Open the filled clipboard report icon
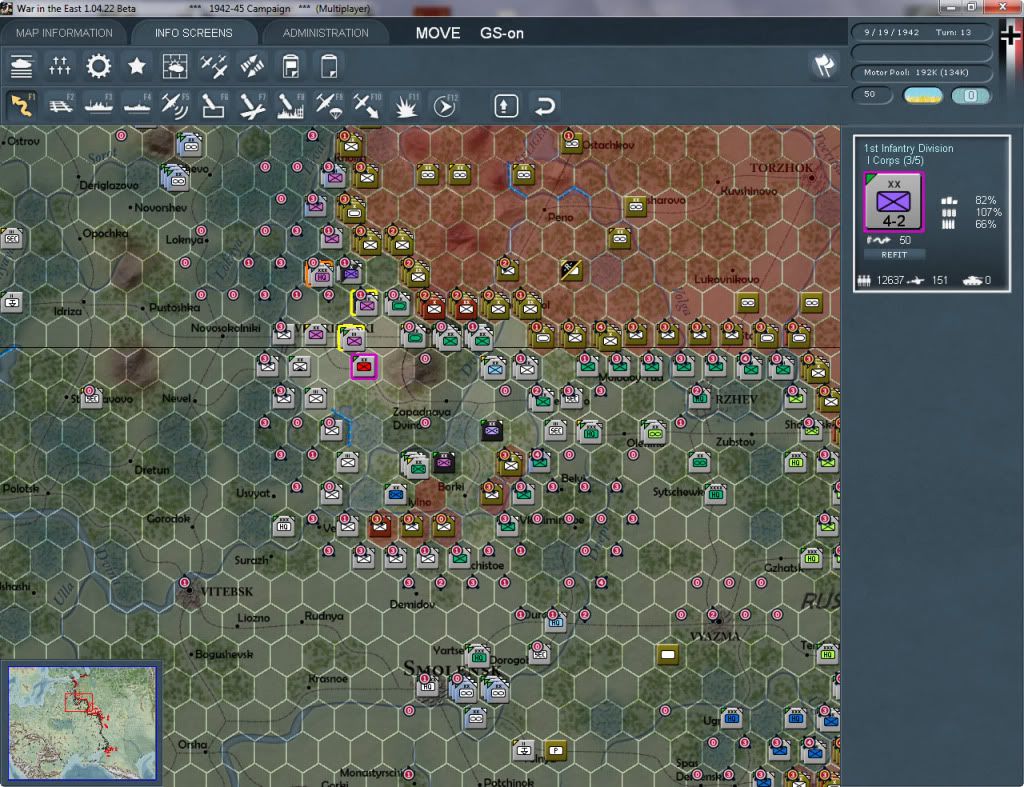 pos(291,67)
